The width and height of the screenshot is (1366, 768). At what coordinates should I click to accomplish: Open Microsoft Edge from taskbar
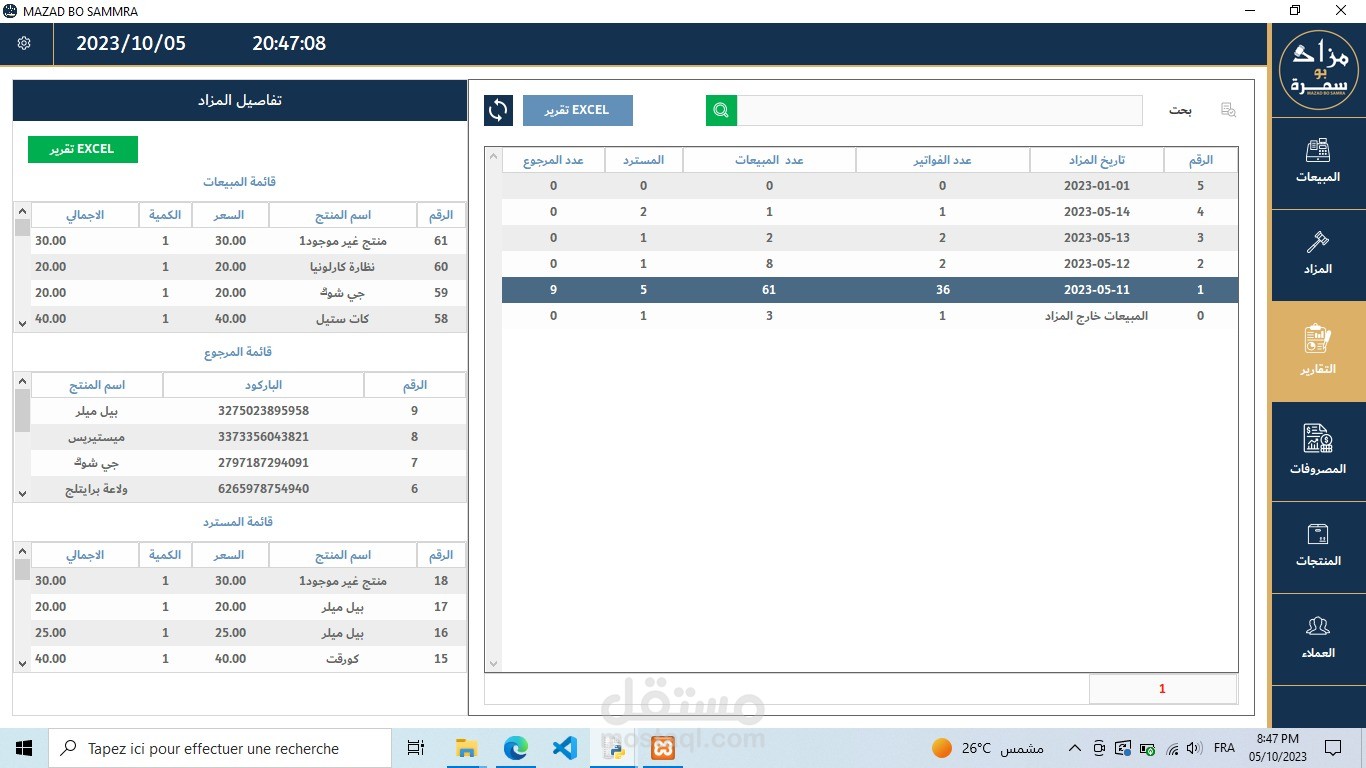pos(515,748)
